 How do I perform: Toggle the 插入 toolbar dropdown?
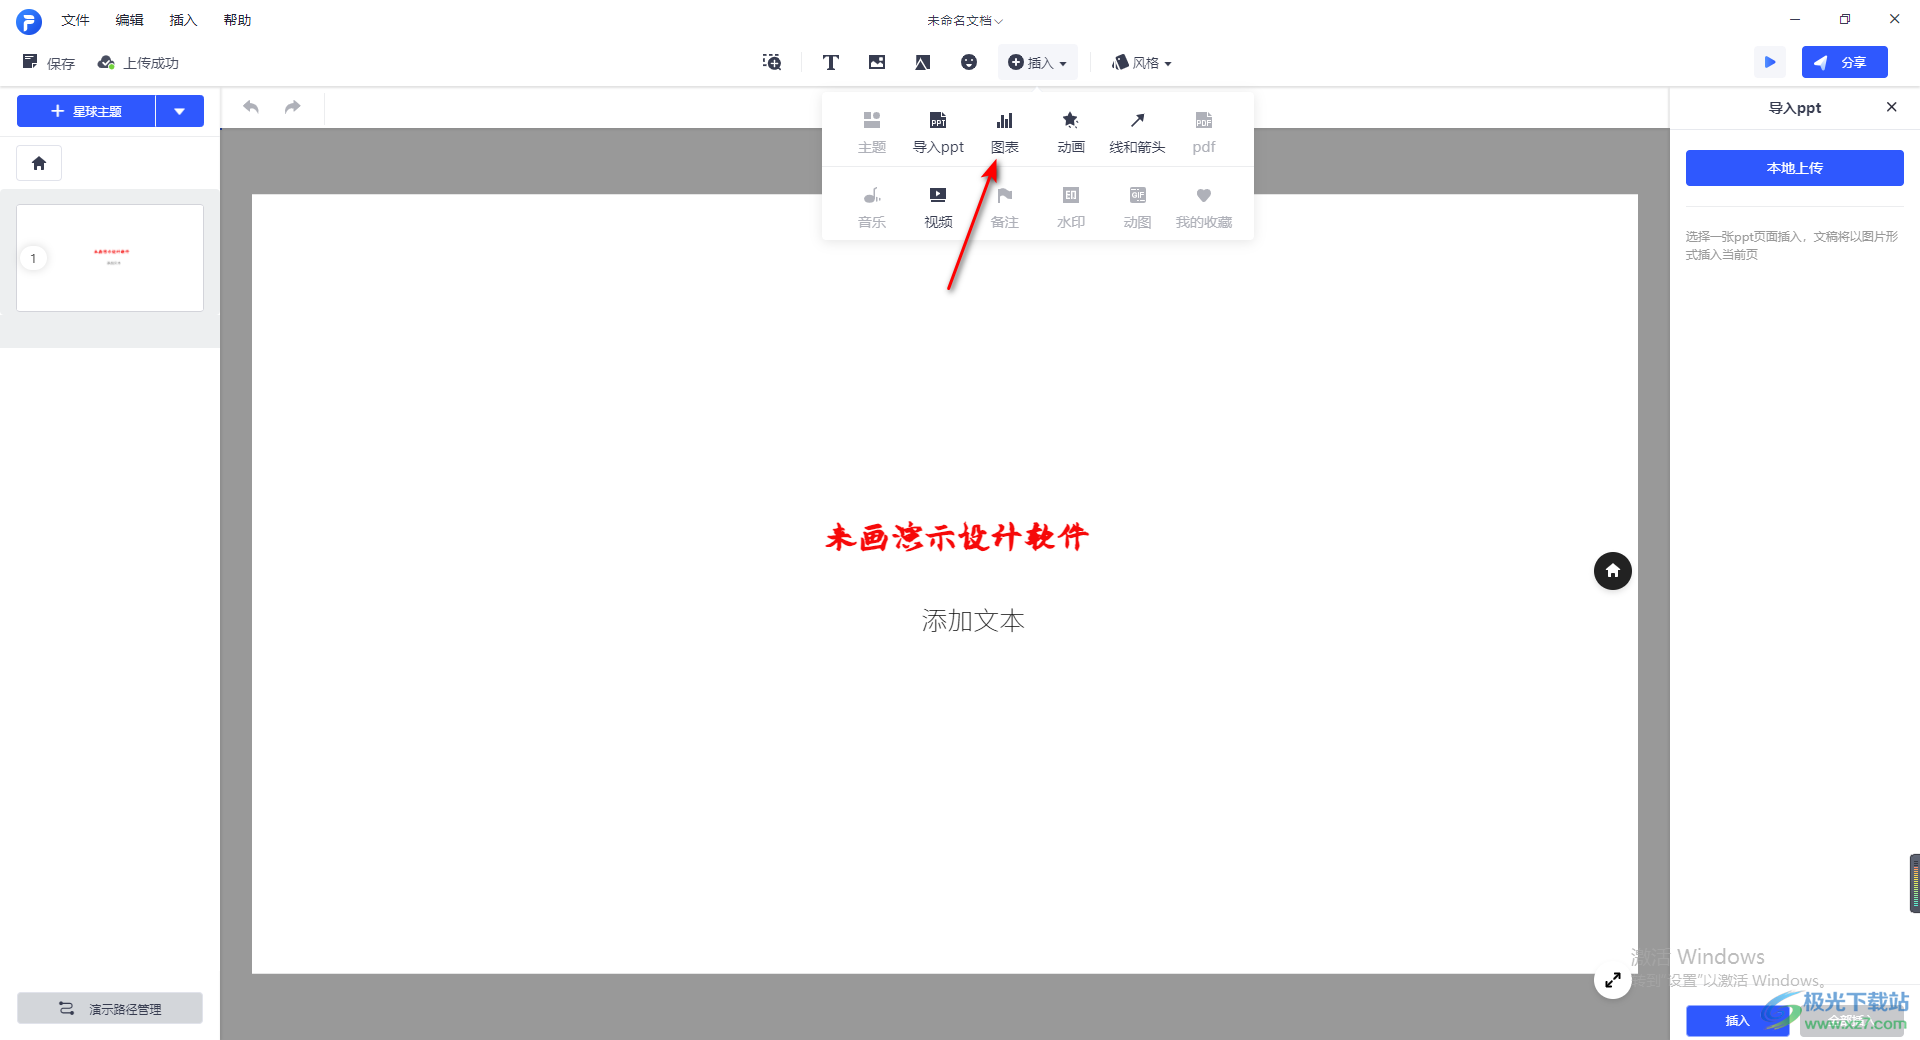point(1037,62)
